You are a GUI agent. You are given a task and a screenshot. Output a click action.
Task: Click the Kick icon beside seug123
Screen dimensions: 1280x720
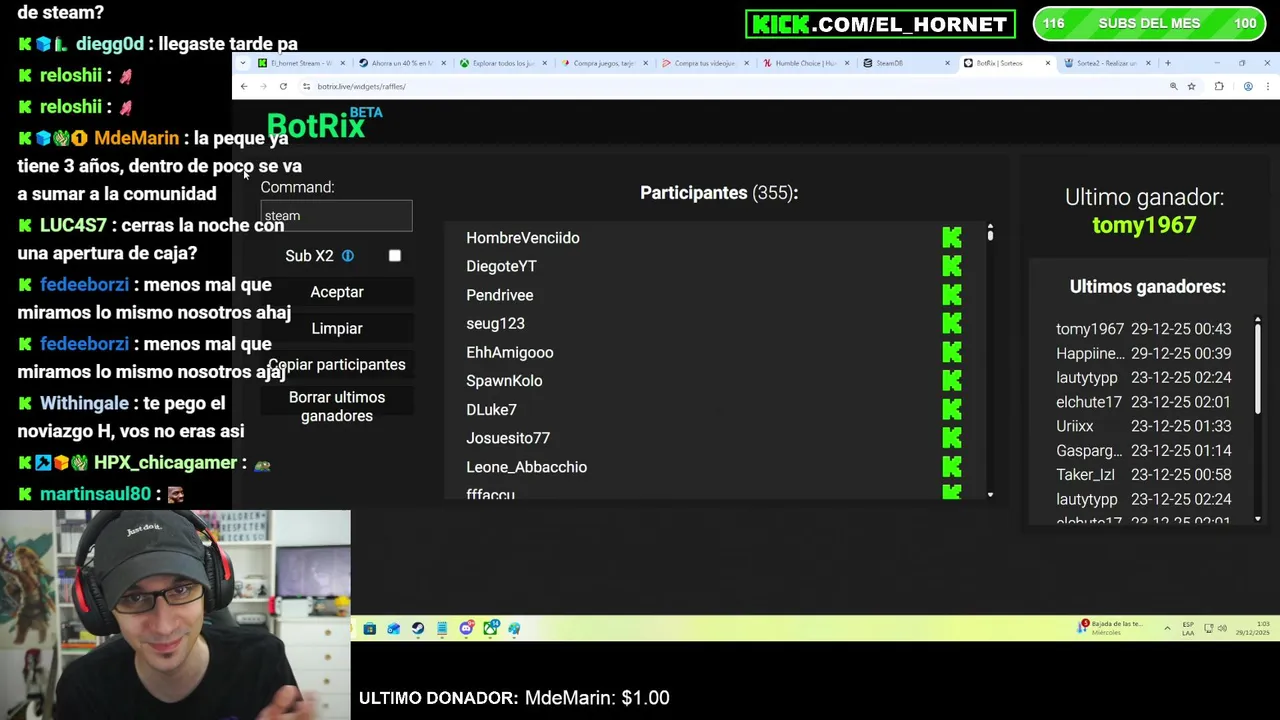952,324
